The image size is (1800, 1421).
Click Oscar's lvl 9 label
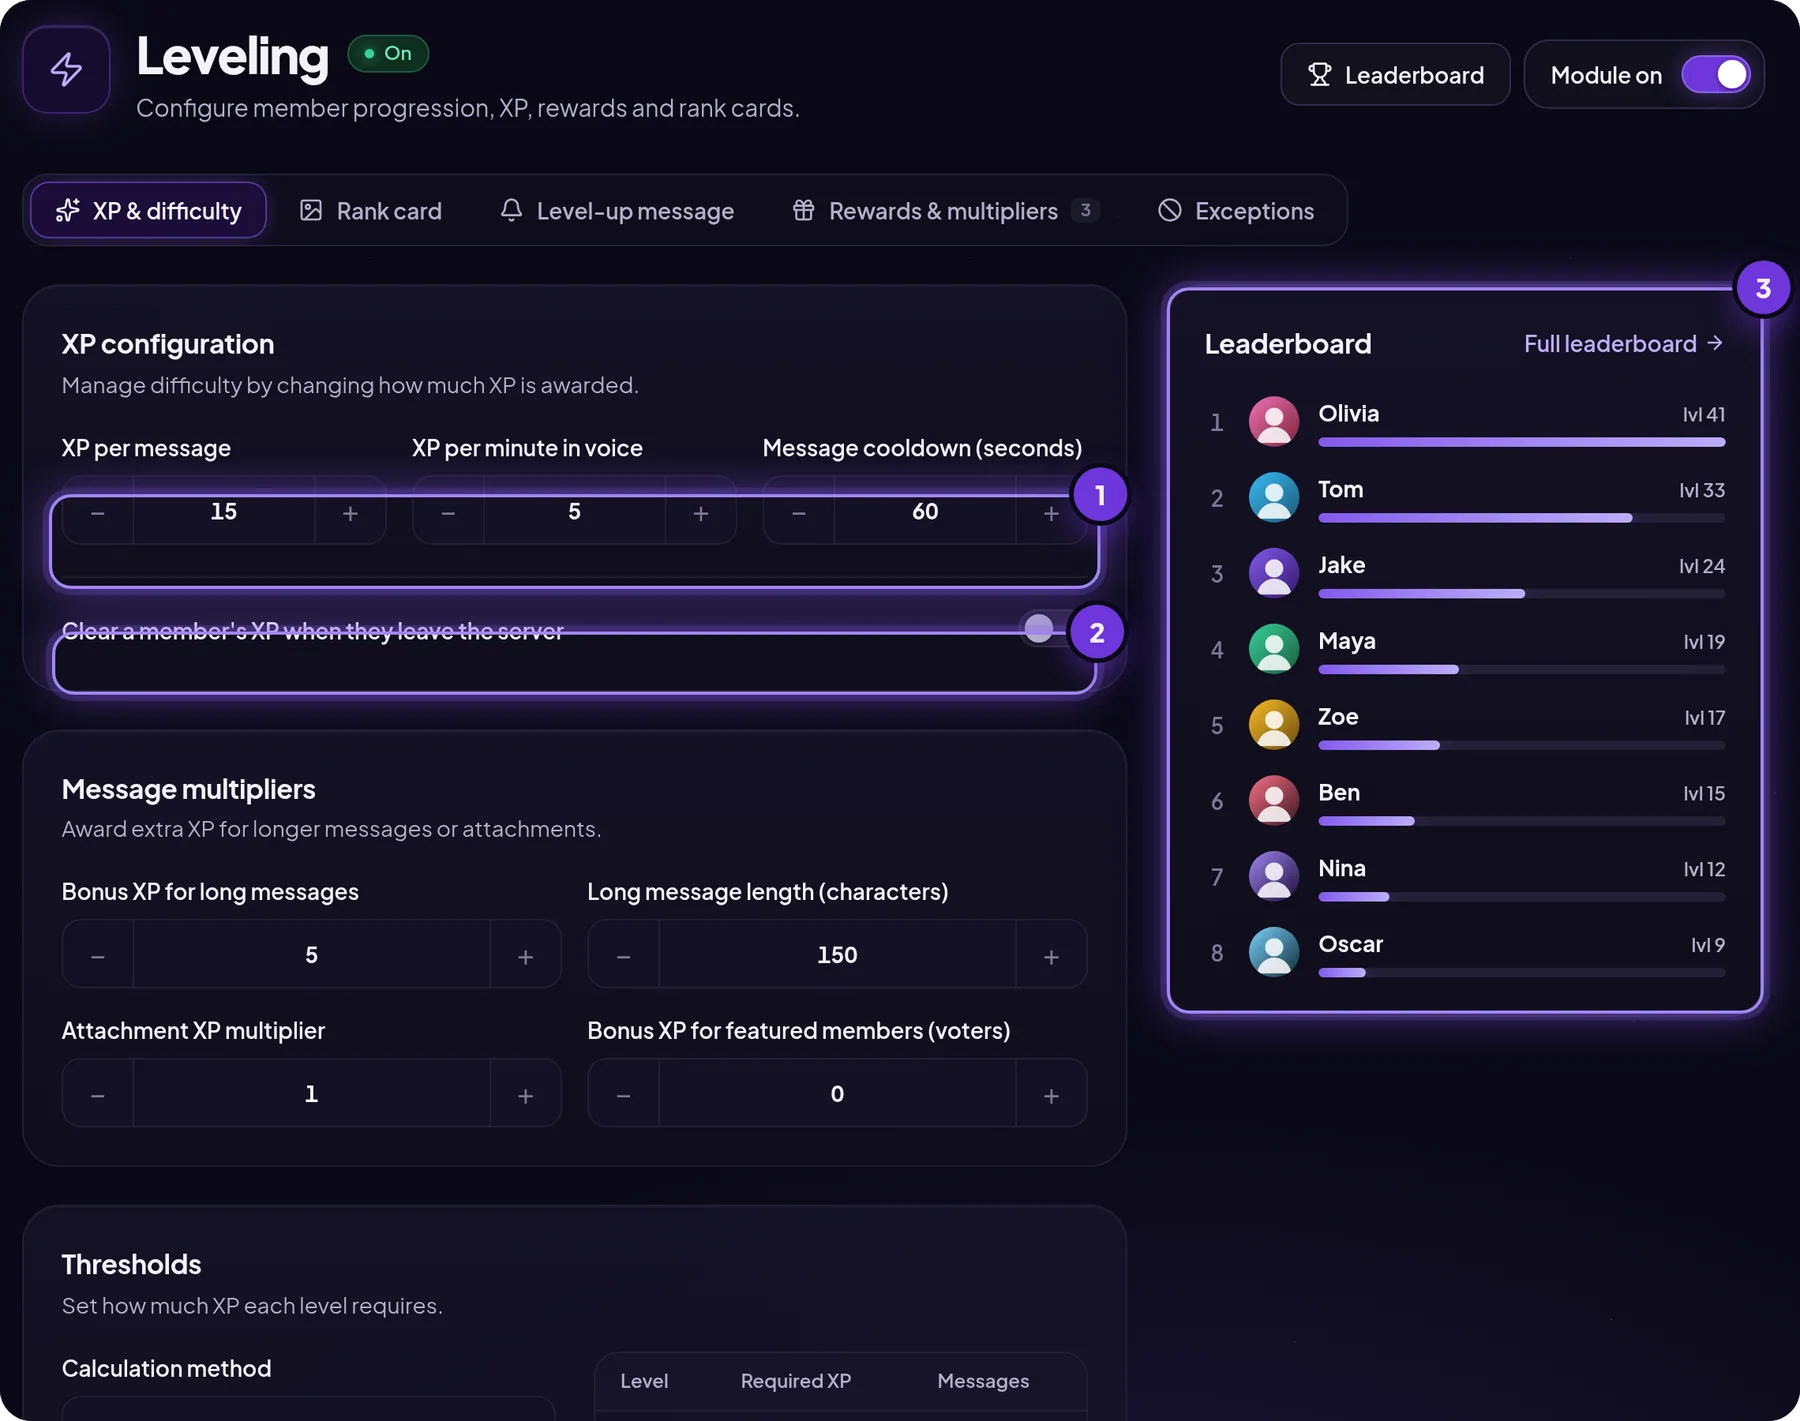[1707, 945]
